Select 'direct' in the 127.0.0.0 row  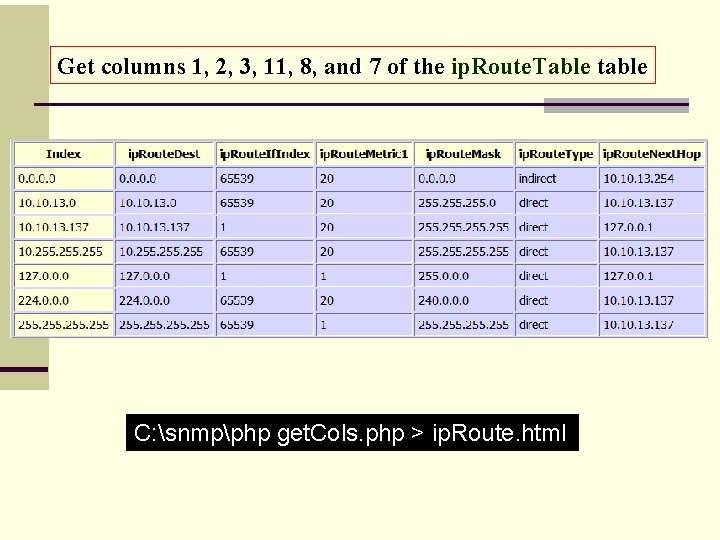click(x=556, y=276)
